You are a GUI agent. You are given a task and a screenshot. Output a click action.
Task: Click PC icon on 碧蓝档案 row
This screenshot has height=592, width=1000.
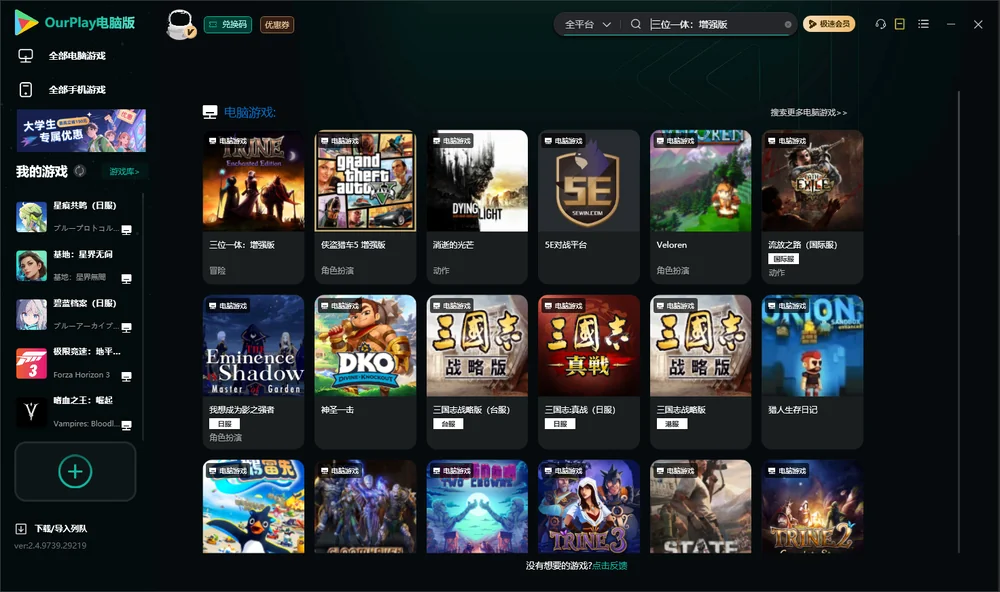(126, 328)
